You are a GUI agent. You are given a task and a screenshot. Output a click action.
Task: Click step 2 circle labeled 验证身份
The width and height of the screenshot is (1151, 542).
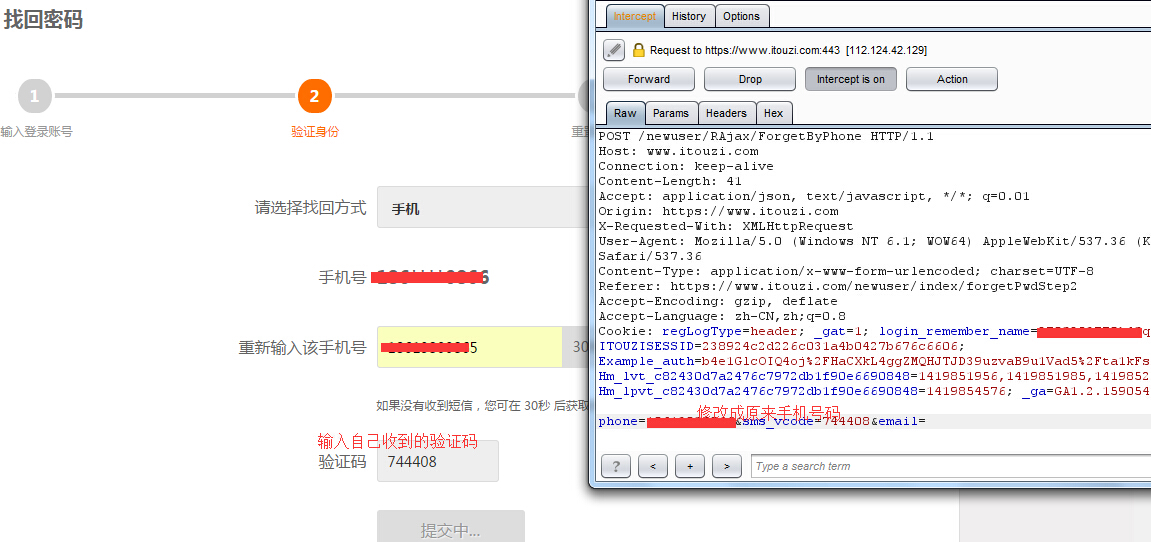(315, 95)
